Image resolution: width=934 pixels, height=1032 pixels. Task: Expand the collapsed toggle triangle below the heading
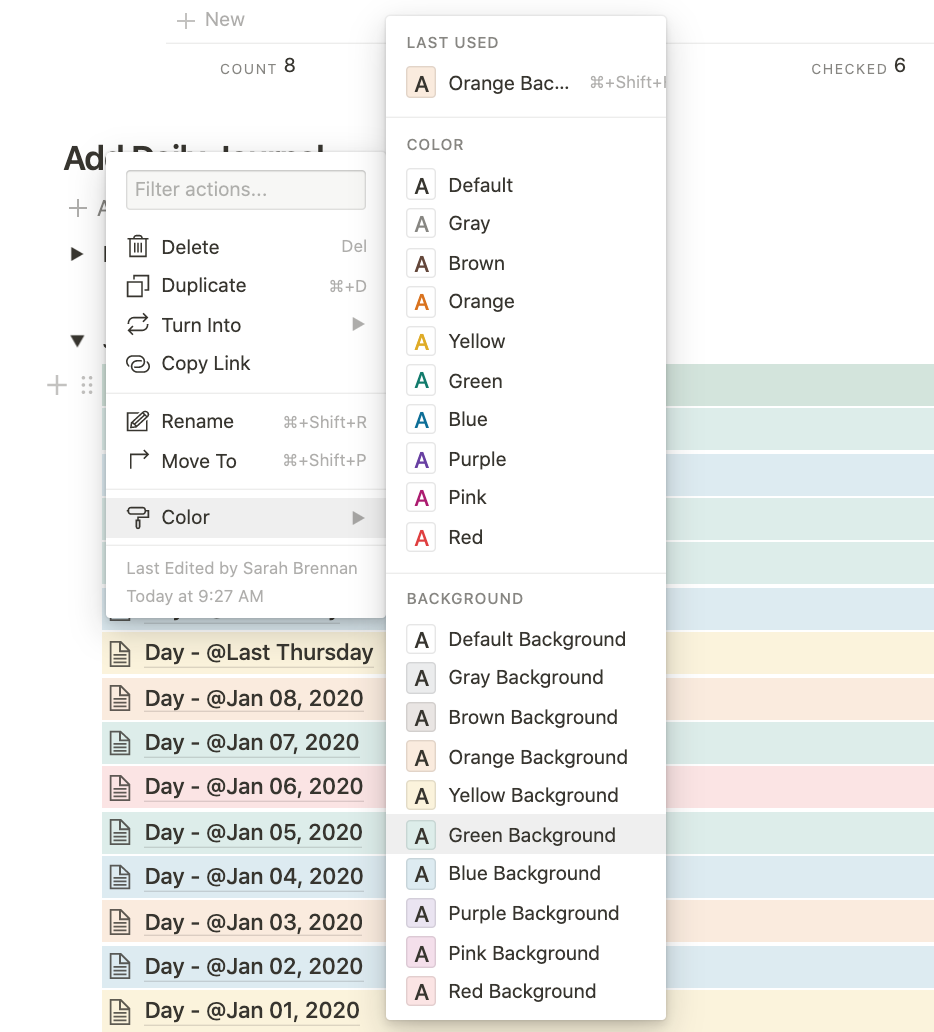click(77, 253)
